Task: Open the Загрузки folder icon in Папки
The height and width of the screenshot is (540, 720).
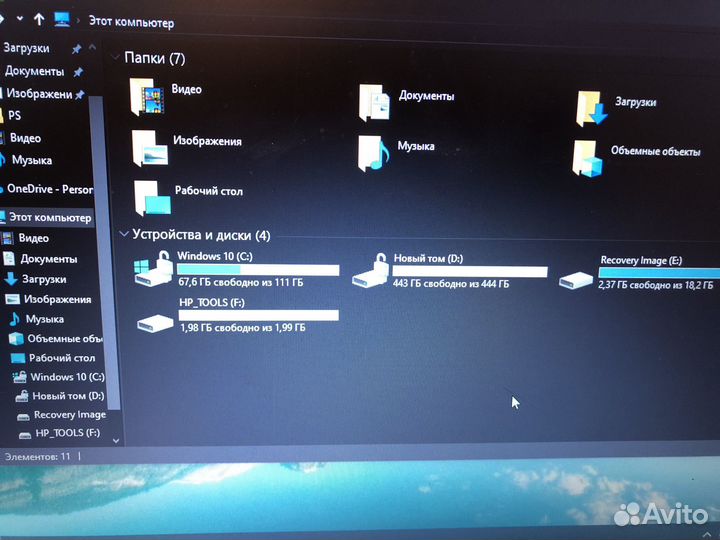Action: [x=591, y=108]
